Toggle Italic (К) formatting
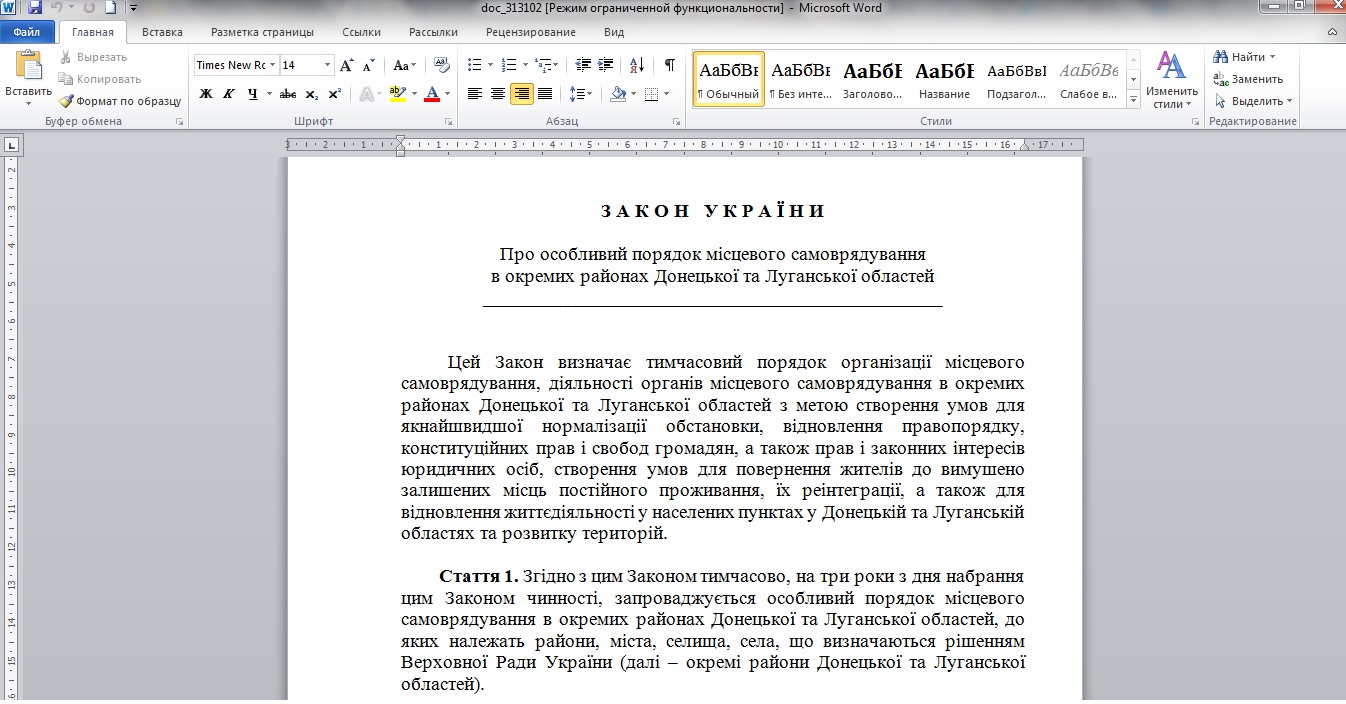Screen dimensions: 1346x704 click(x=229, y=94)
